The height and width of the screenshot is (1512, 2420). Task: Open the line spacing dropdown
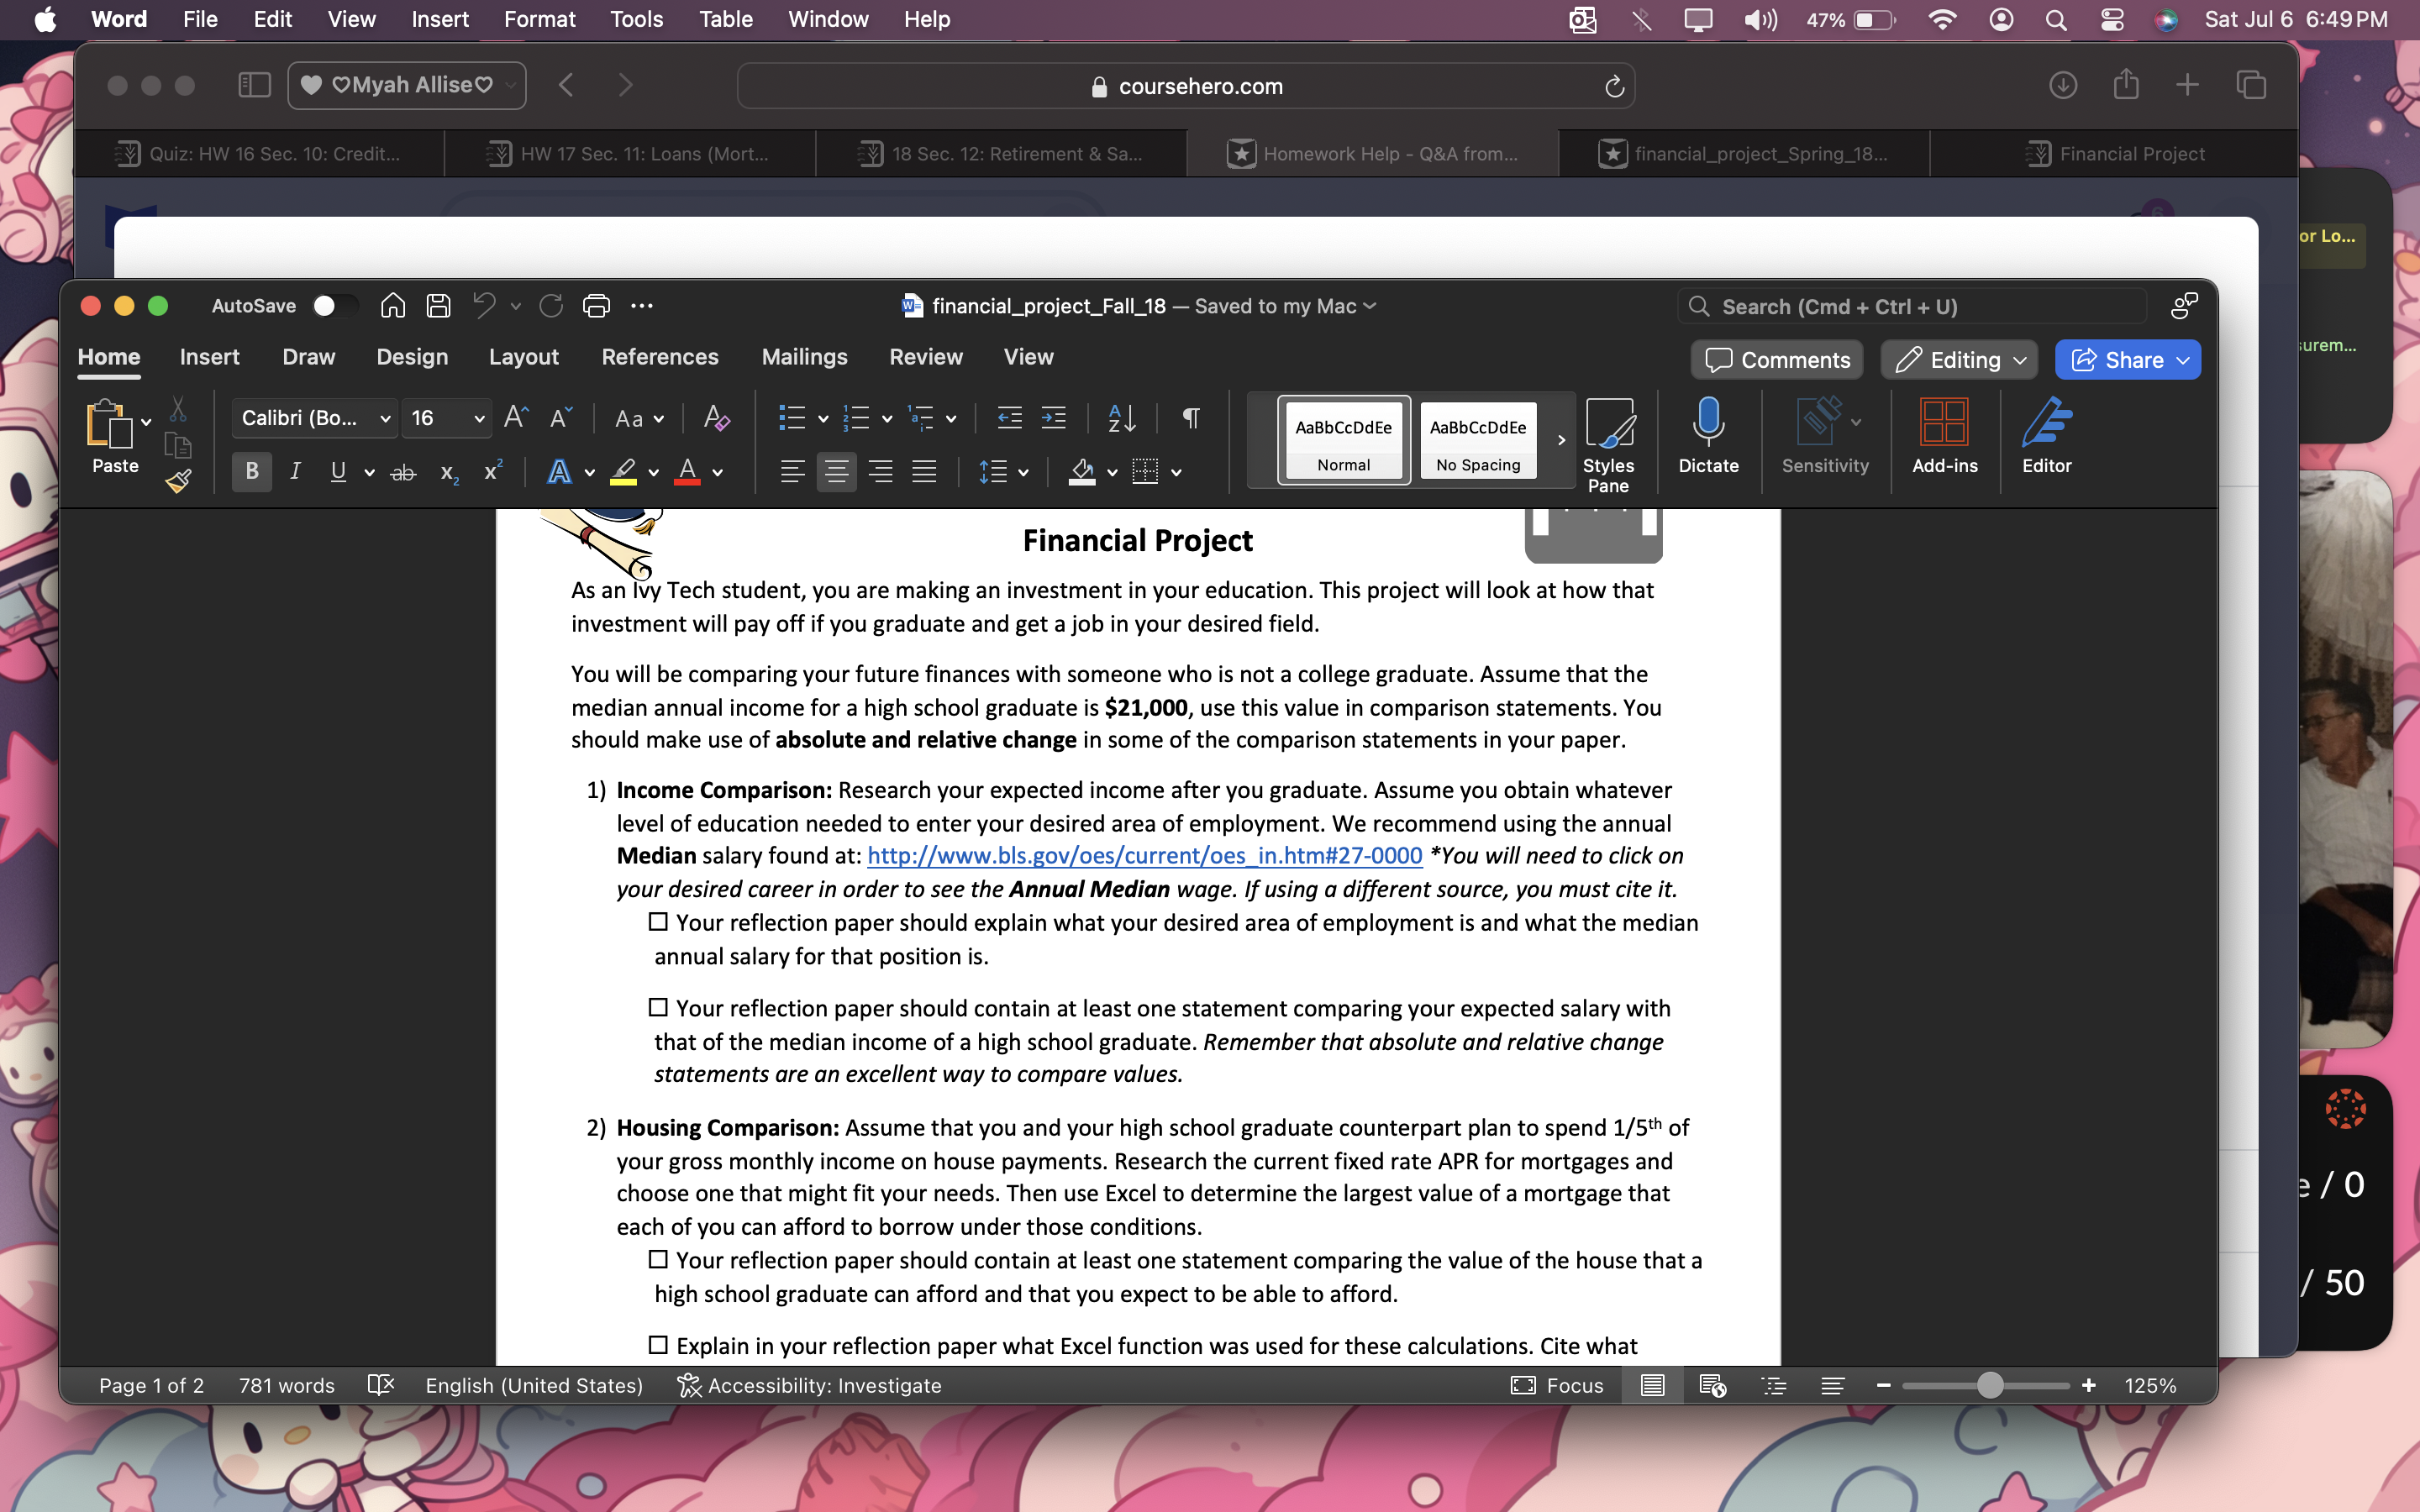click(1004, 472)
